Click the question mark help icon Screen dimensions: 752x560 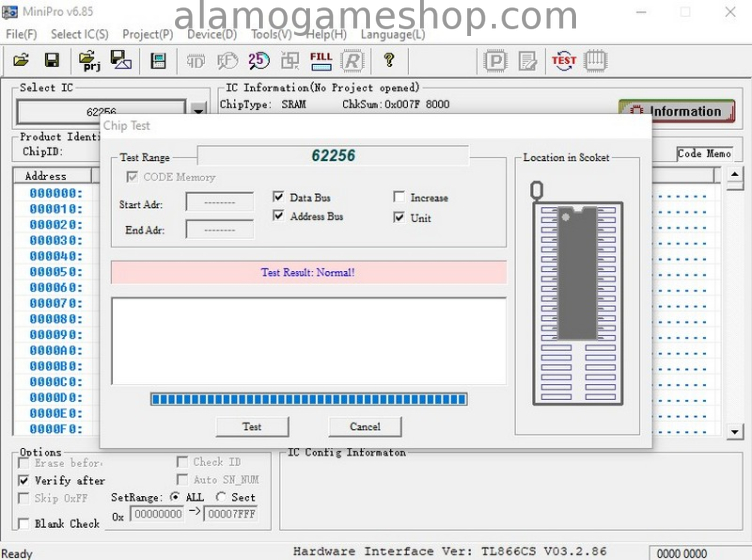389,60
